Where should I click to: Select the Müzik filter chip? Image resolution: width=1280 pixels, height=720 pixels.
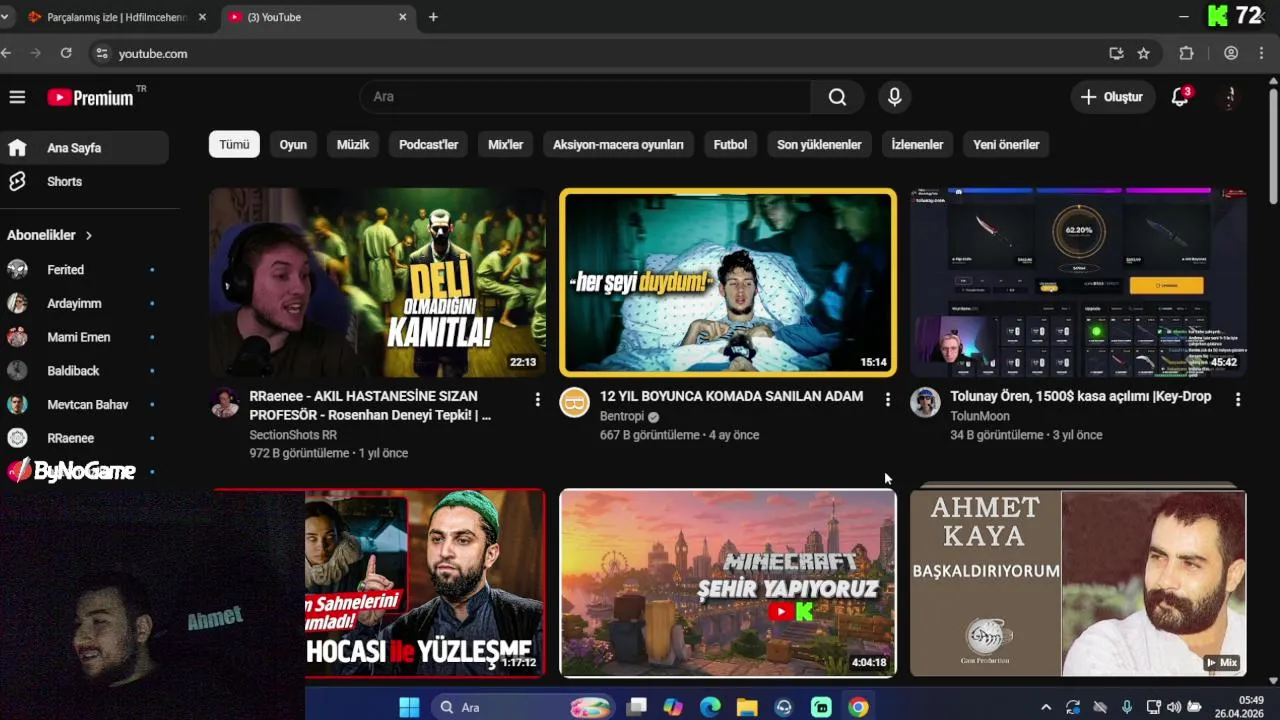(x=353, y=145)
